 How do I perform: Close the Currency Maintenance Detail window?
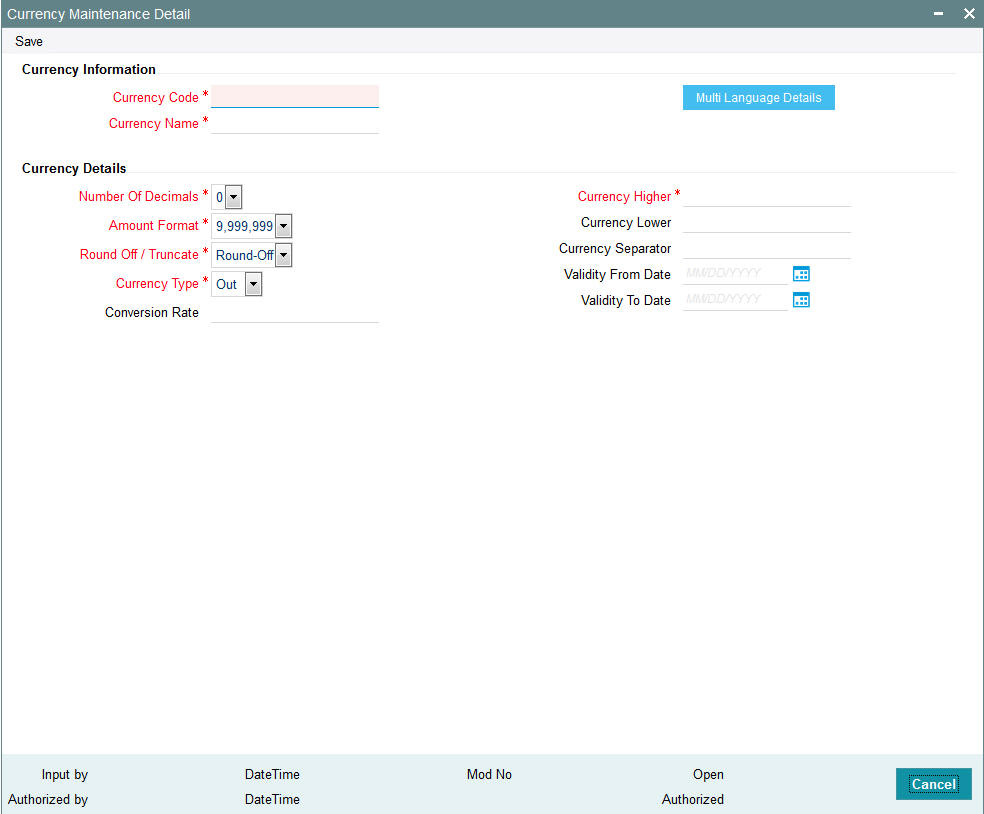pos(969,14)
